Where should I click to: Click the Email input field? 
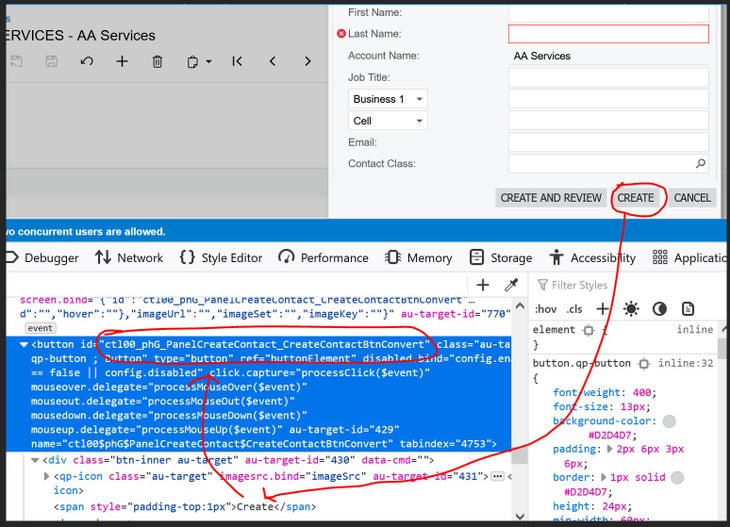(608, 142)
